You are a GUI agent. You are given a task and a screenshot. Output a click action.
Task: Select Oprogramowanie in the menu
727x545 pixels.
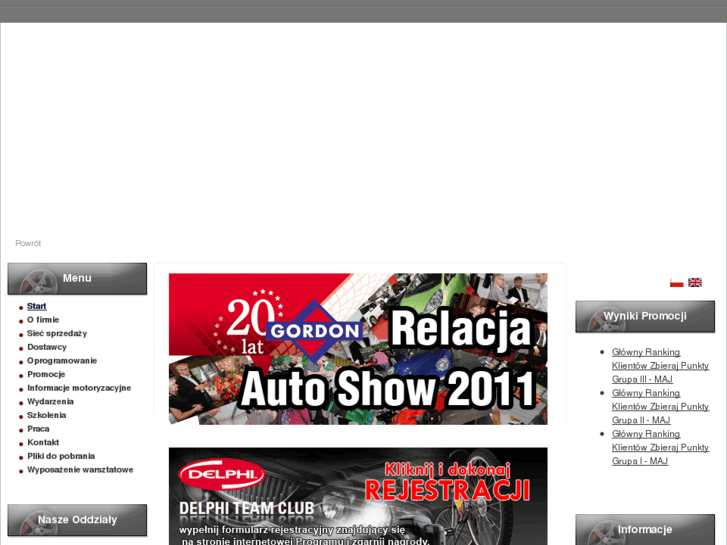[62, 360]
